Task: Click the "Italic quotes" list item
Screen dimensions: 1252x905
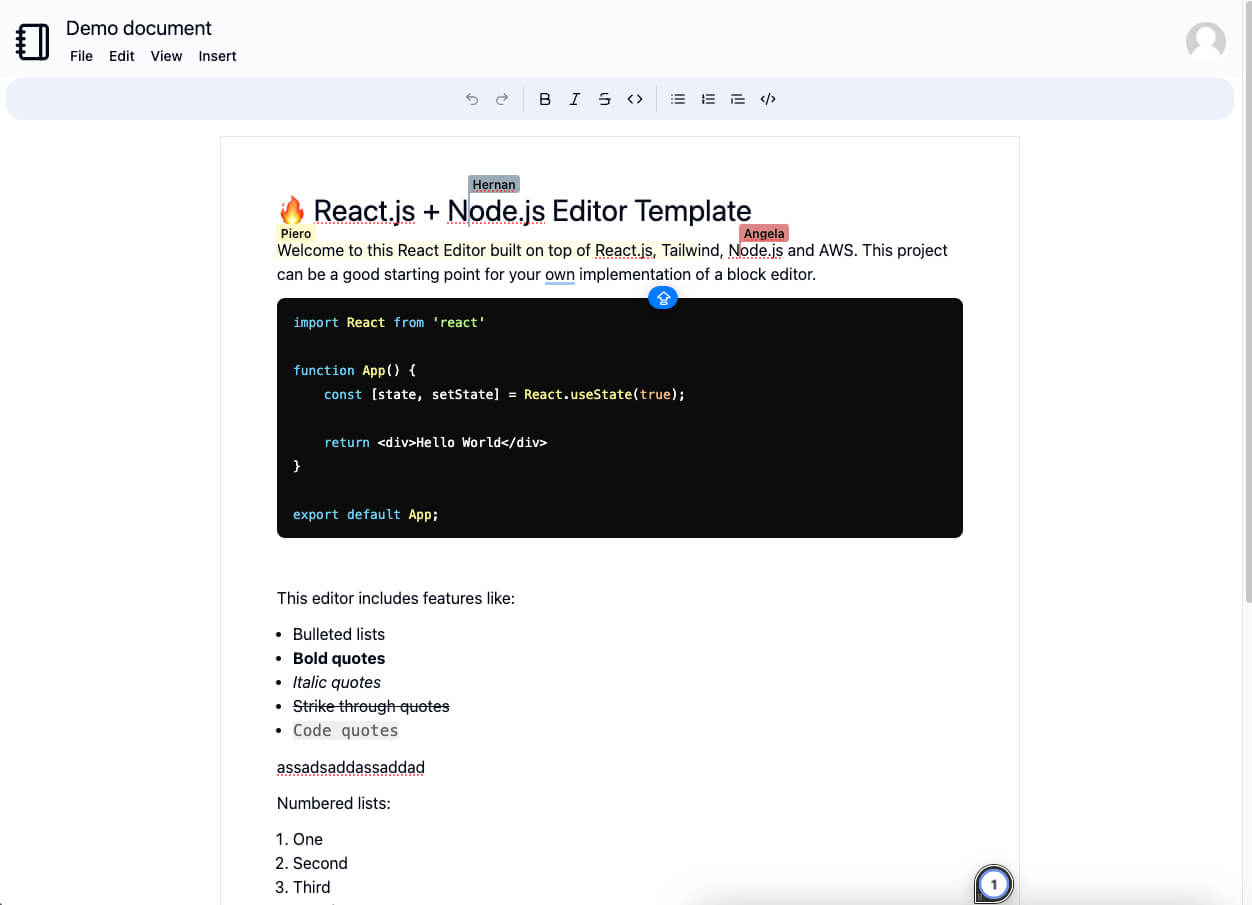Action: (x=337, y=682)
